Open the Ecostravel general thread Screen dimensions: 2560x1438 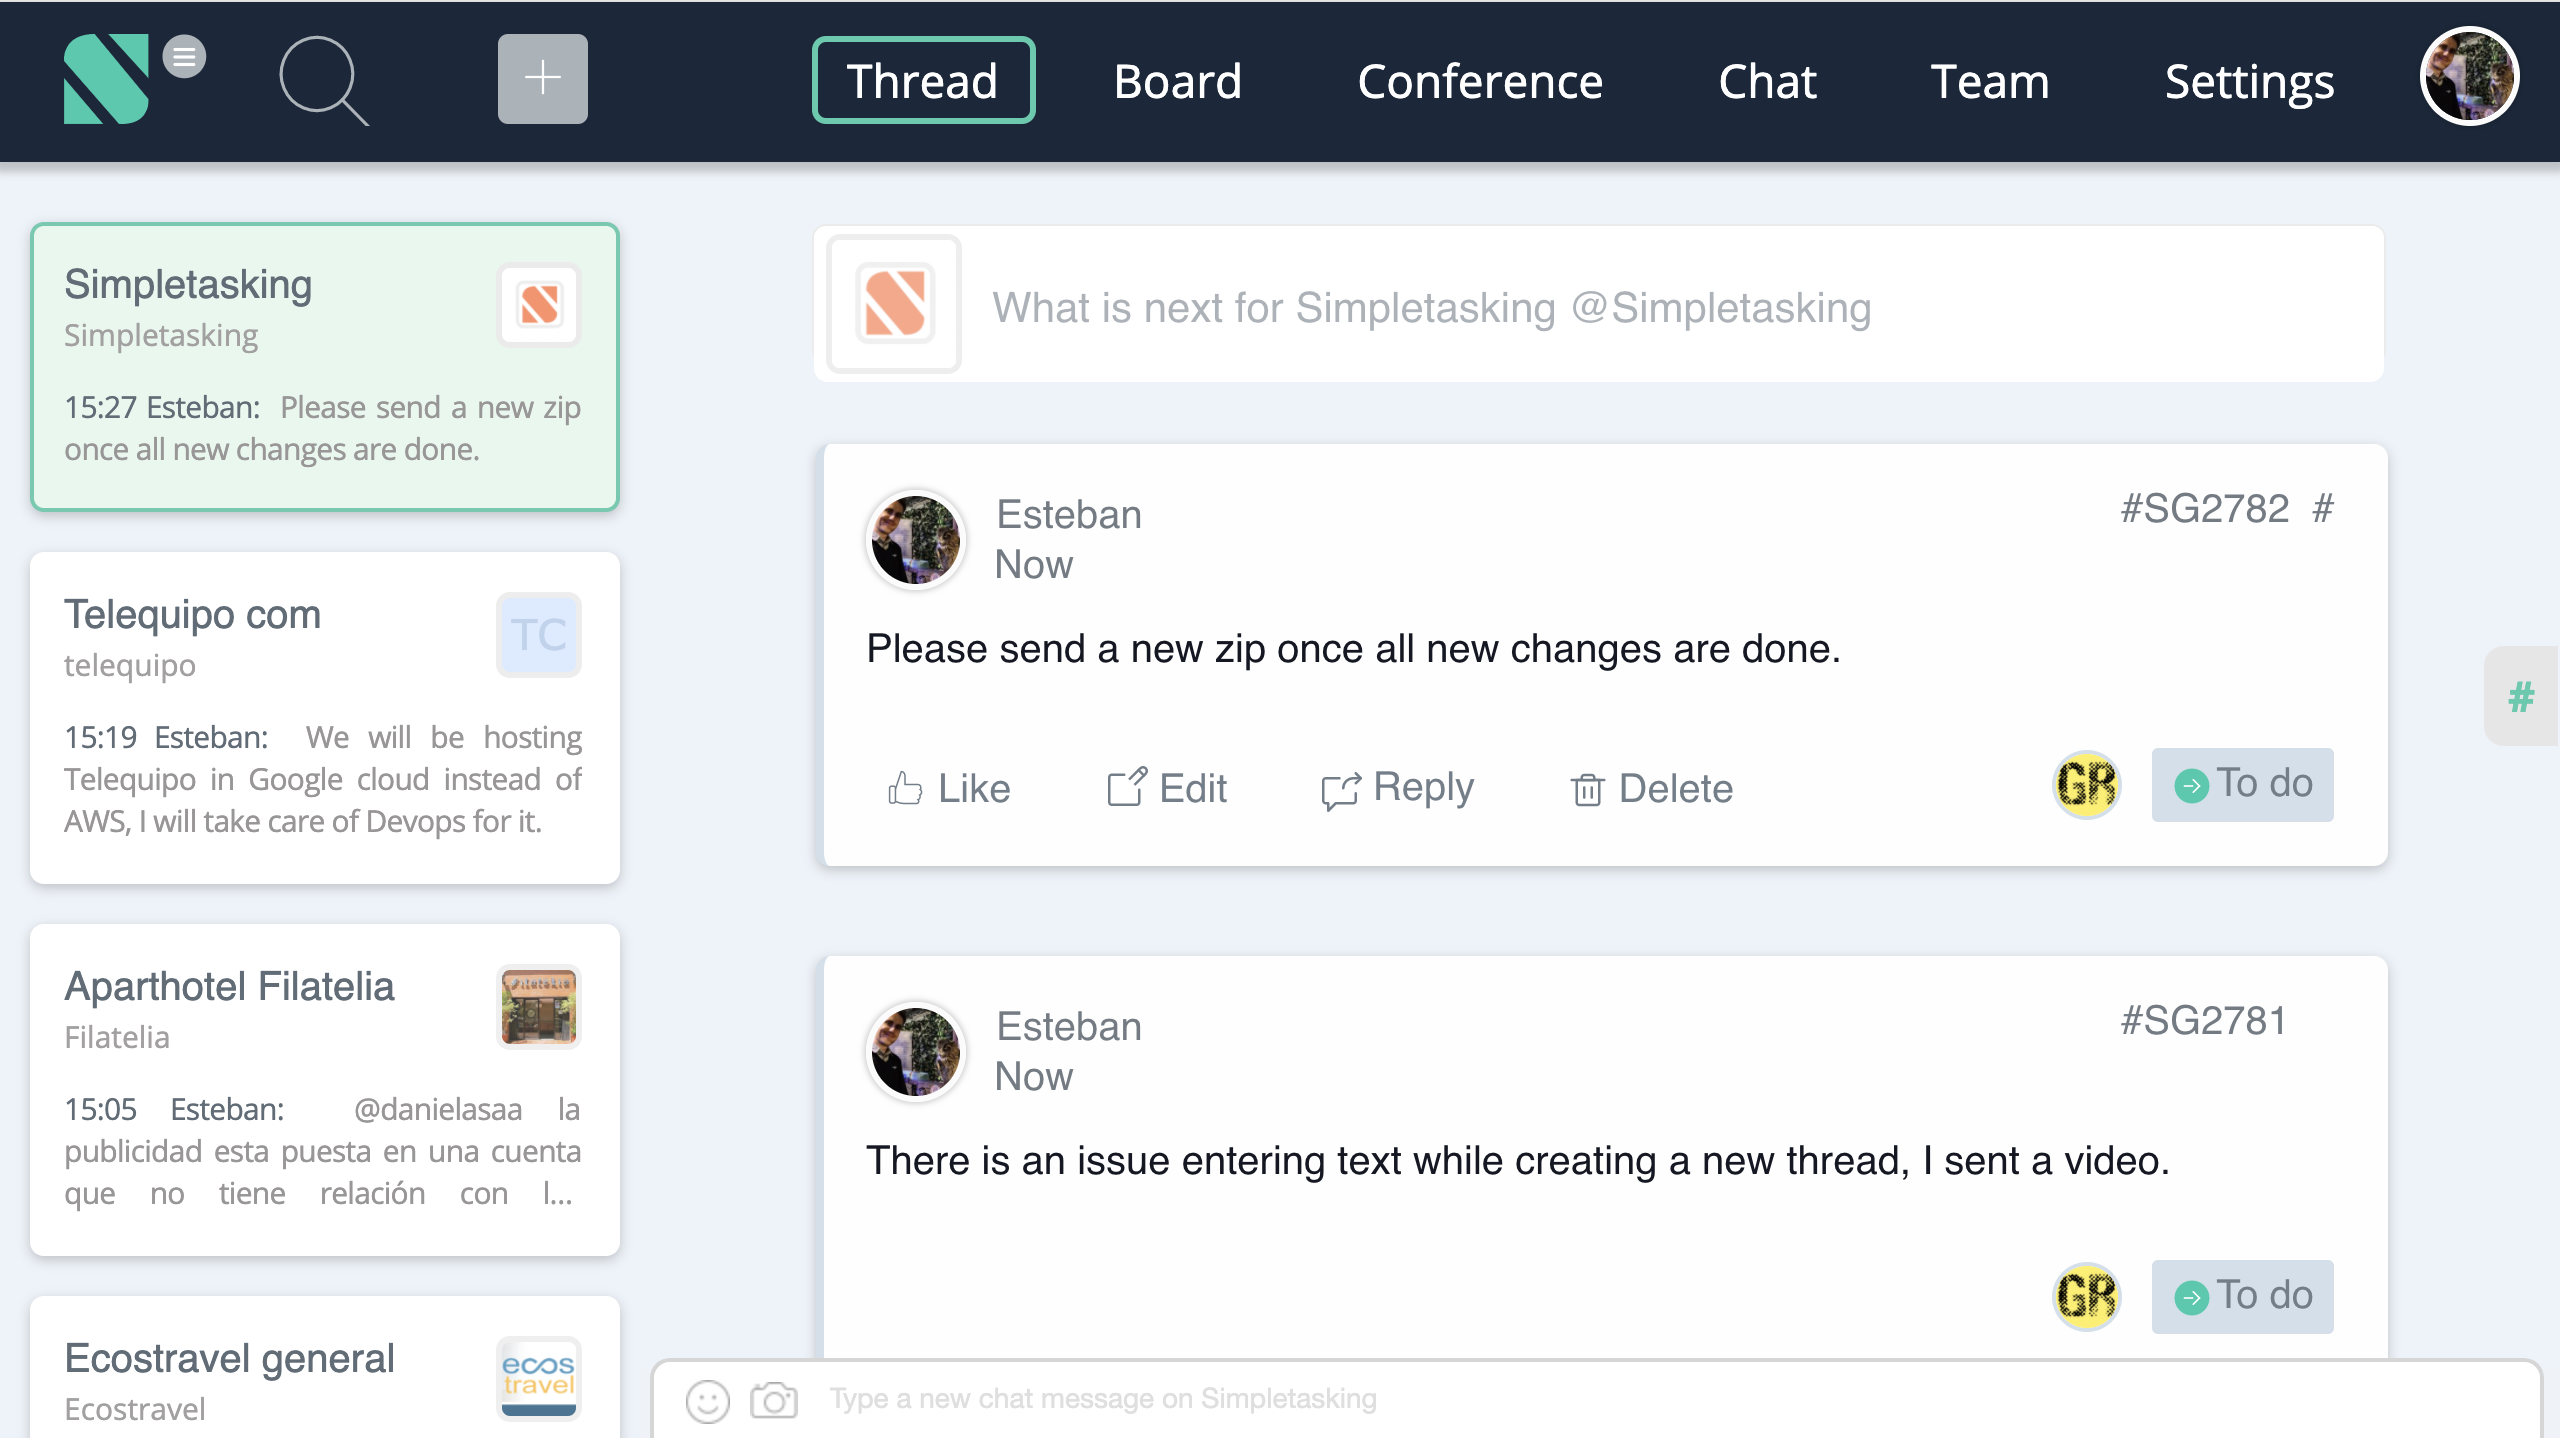pos(325,1366)
